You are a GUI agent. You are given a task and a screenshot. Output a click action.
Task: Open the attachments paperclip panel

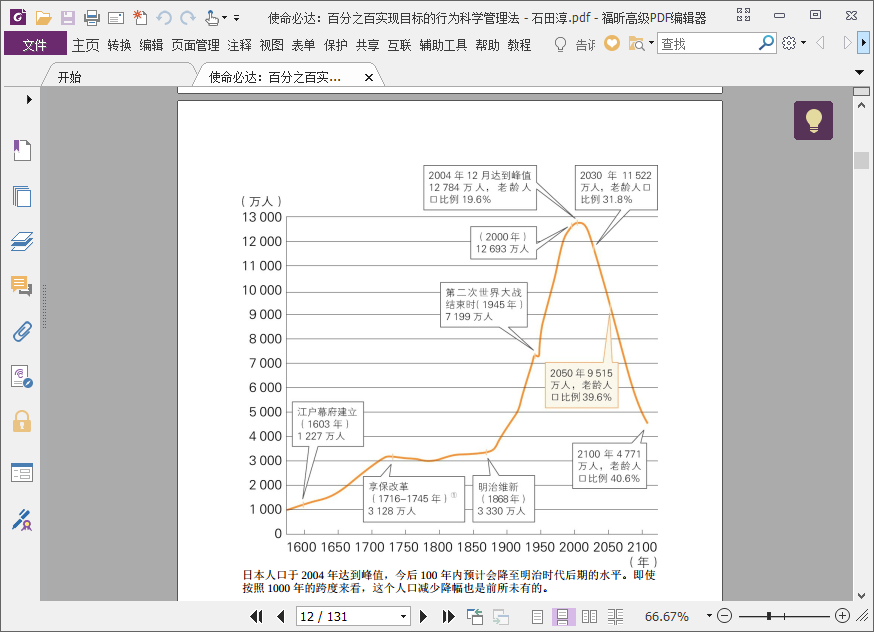point(22,332)
